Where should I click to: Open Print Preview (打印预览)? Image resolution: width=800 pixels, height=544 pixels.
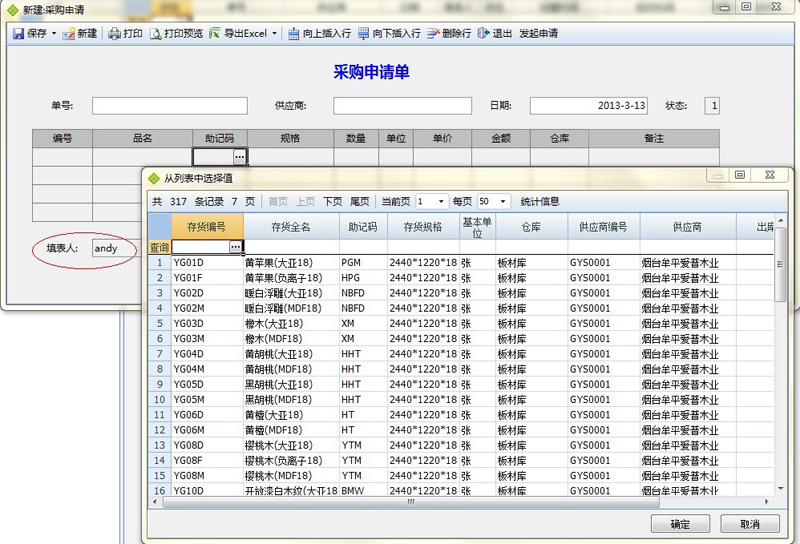[x=177, y=34]
